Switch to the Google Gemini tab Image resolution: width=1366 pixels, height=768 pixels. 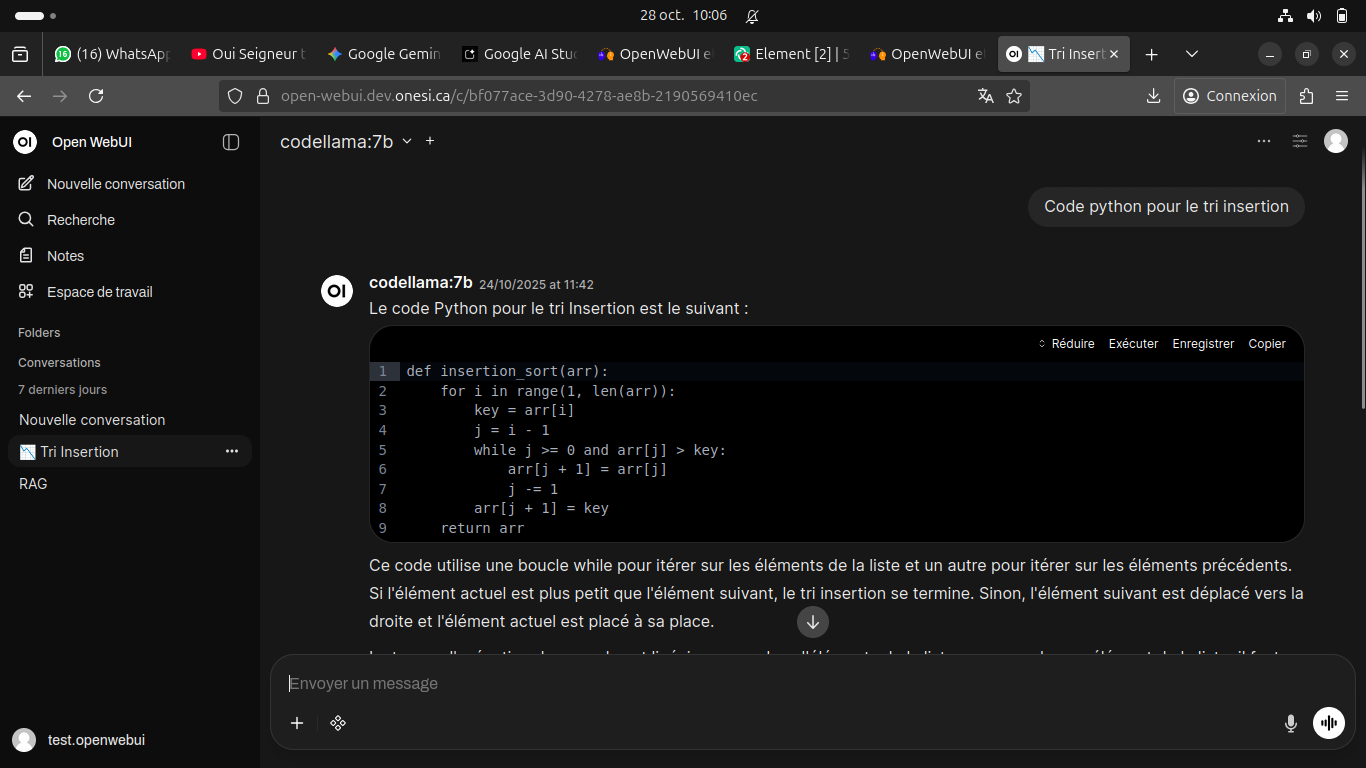point(384,54)
